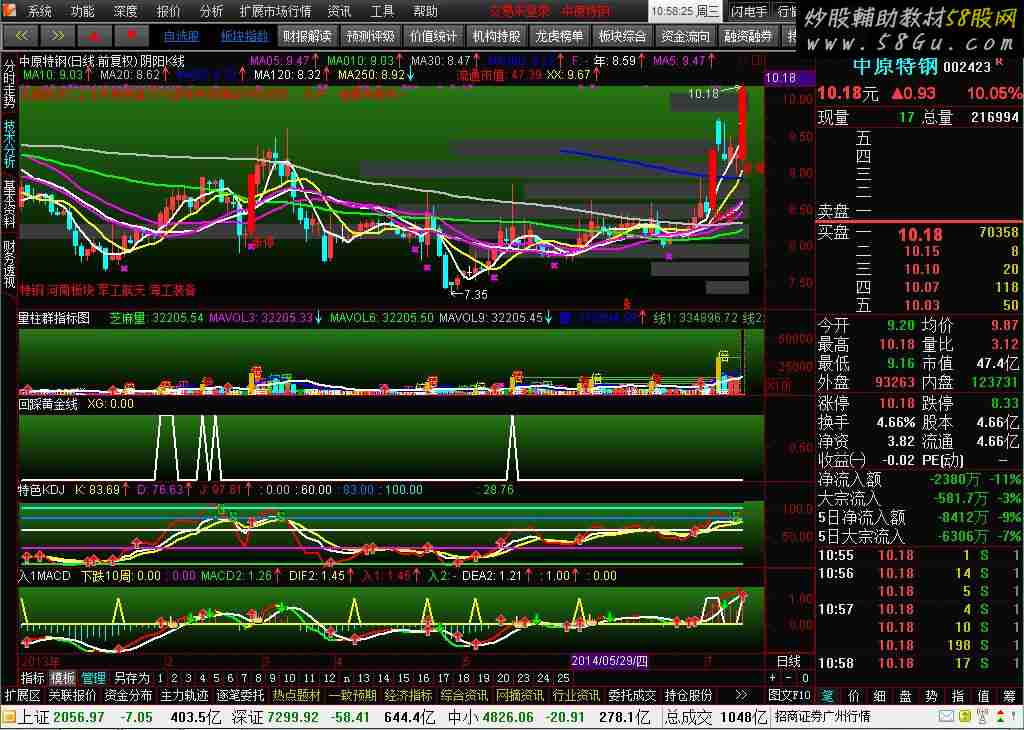
Task: Switch to the 分时走势 side tab
Action: 9,84
